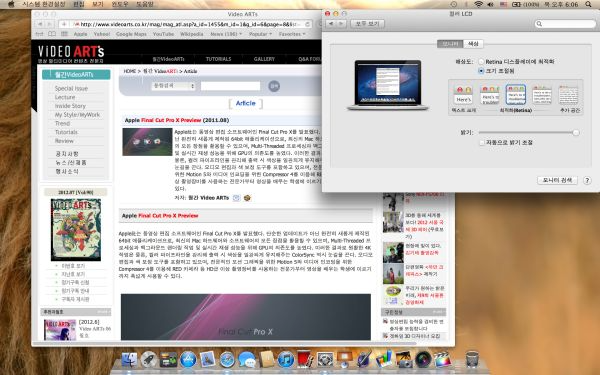Open Finder from the Dock
Viewport: 600px width, 375px height.
[x=129, y=359]
